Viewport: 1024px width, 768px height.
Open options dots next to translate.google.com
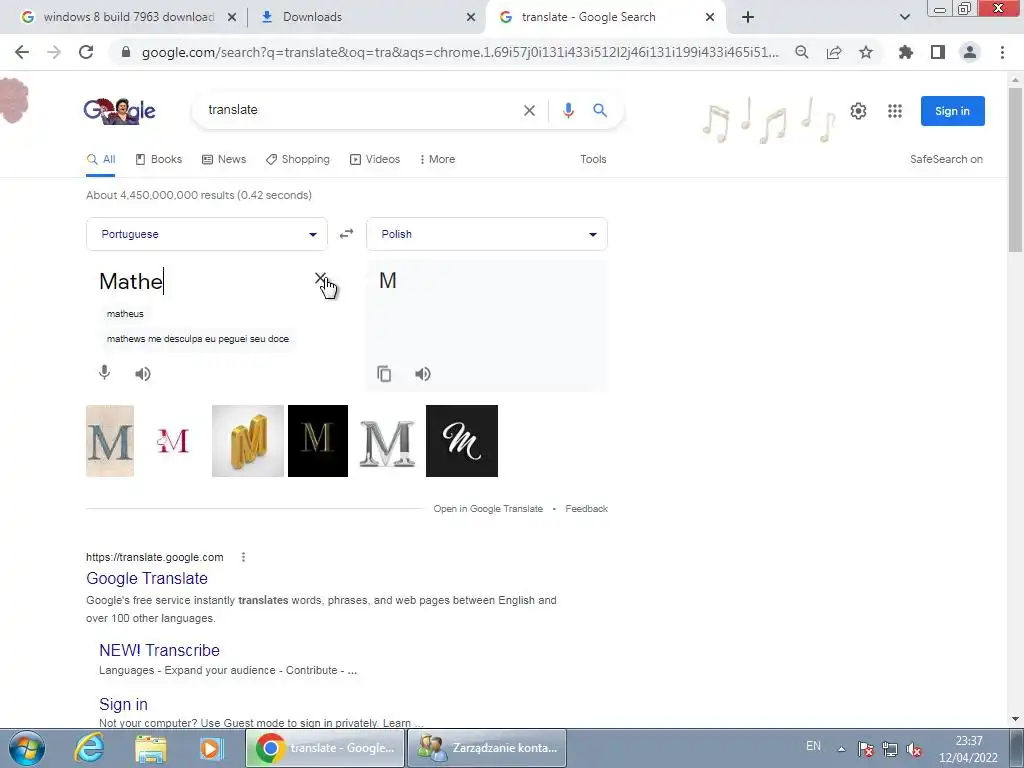click(244, 557)
